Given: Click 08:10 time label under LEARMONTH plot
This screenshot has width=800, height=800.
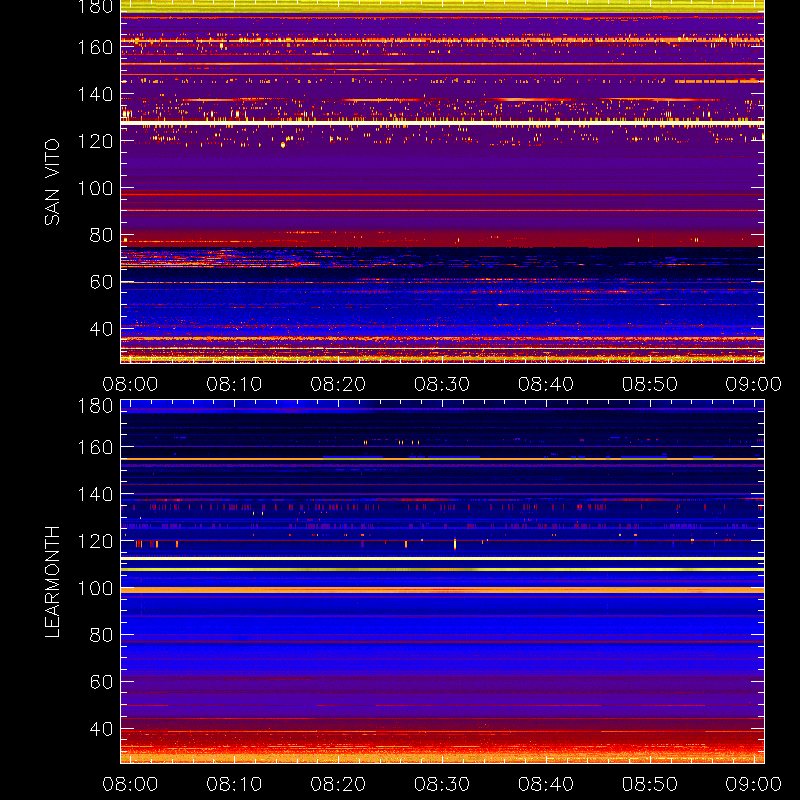Looking at the screenshot, I should (234, 784).
